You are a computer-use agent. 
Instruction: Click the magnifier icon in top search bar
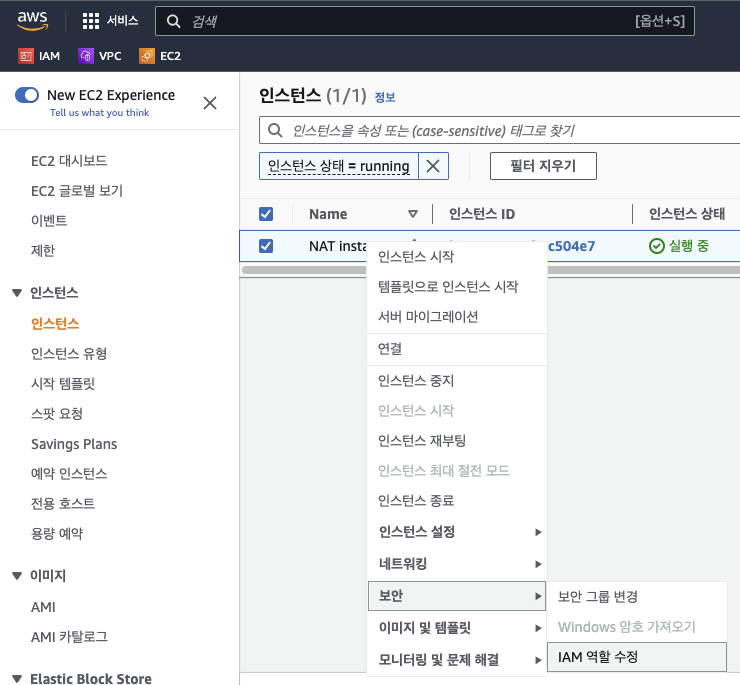(173, 21)
